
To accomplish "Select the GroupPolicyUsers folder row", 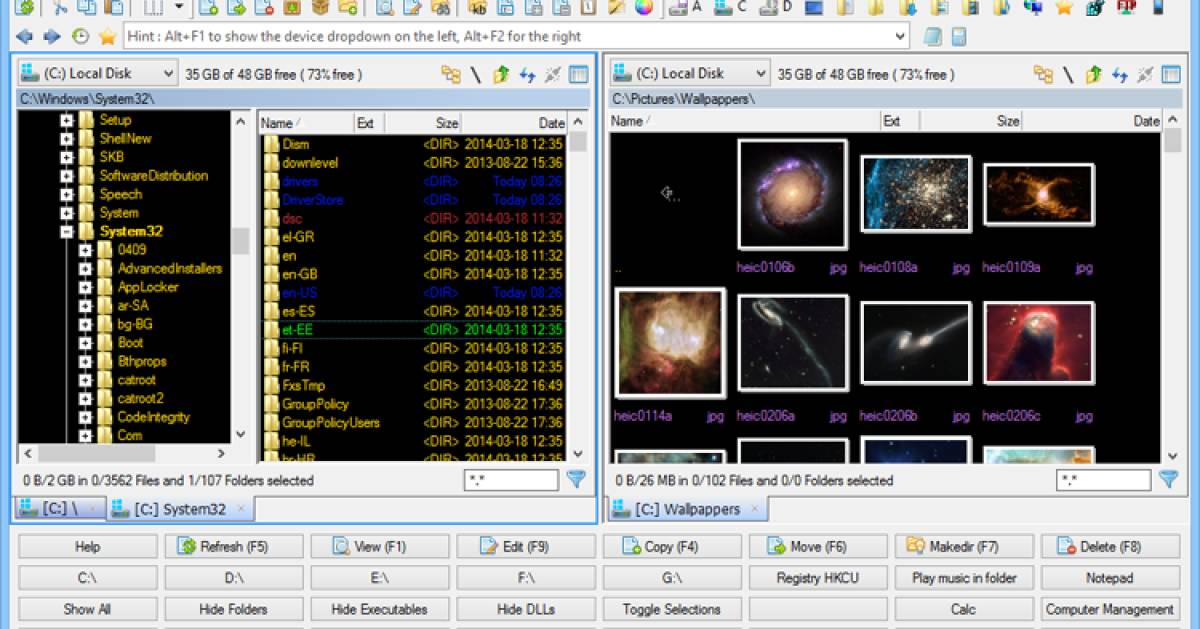I will (x=413, y=423).
